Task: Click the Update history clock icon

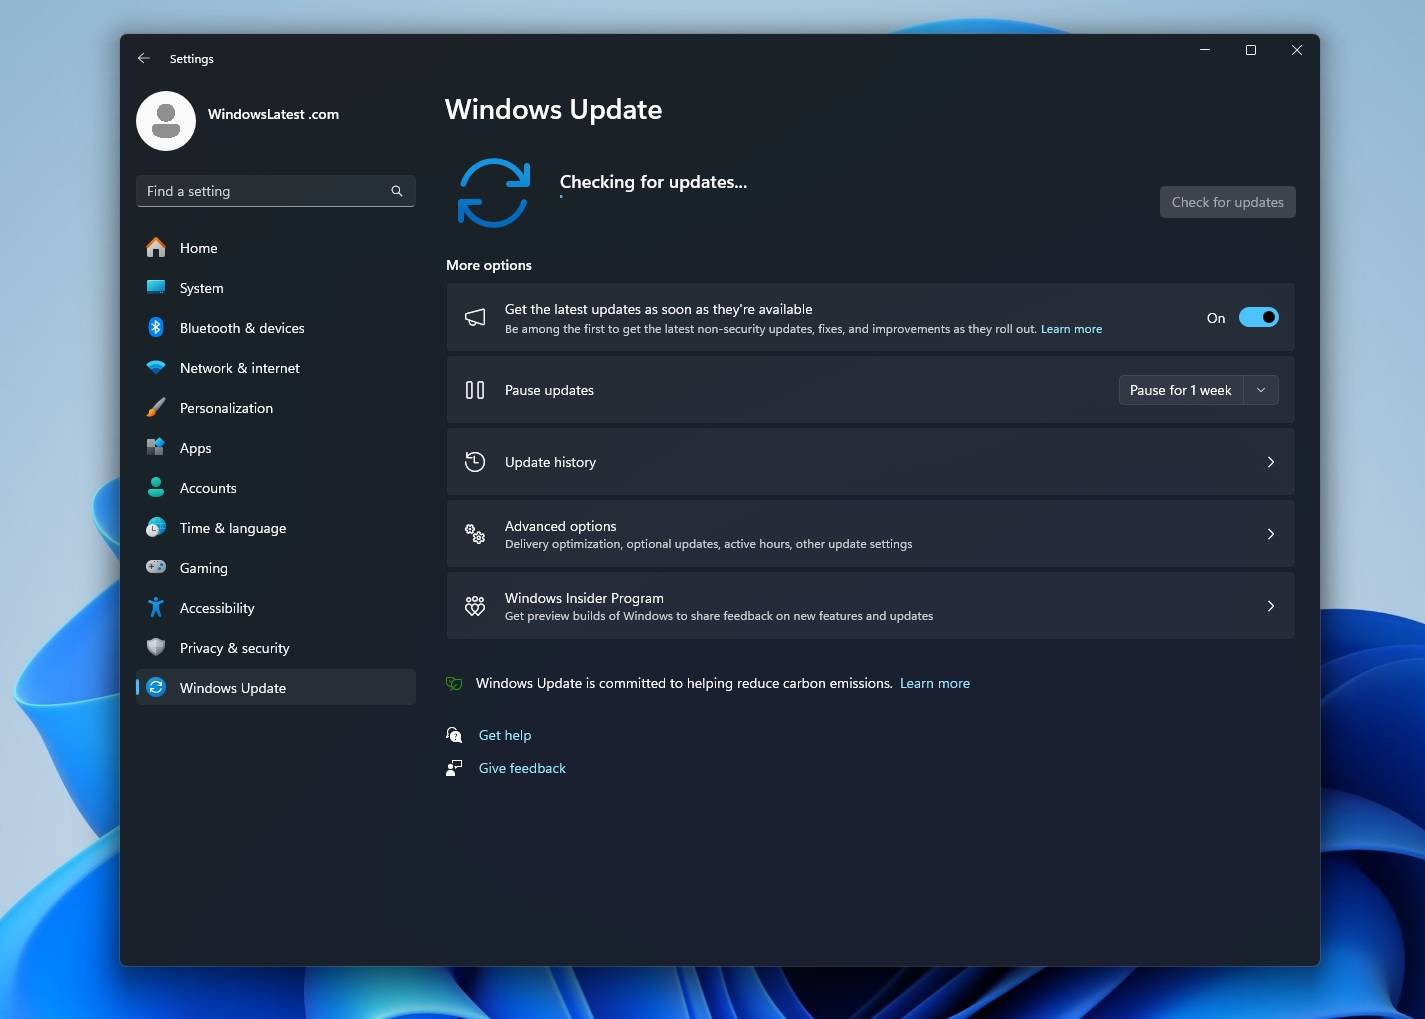Action: [475, 461]
